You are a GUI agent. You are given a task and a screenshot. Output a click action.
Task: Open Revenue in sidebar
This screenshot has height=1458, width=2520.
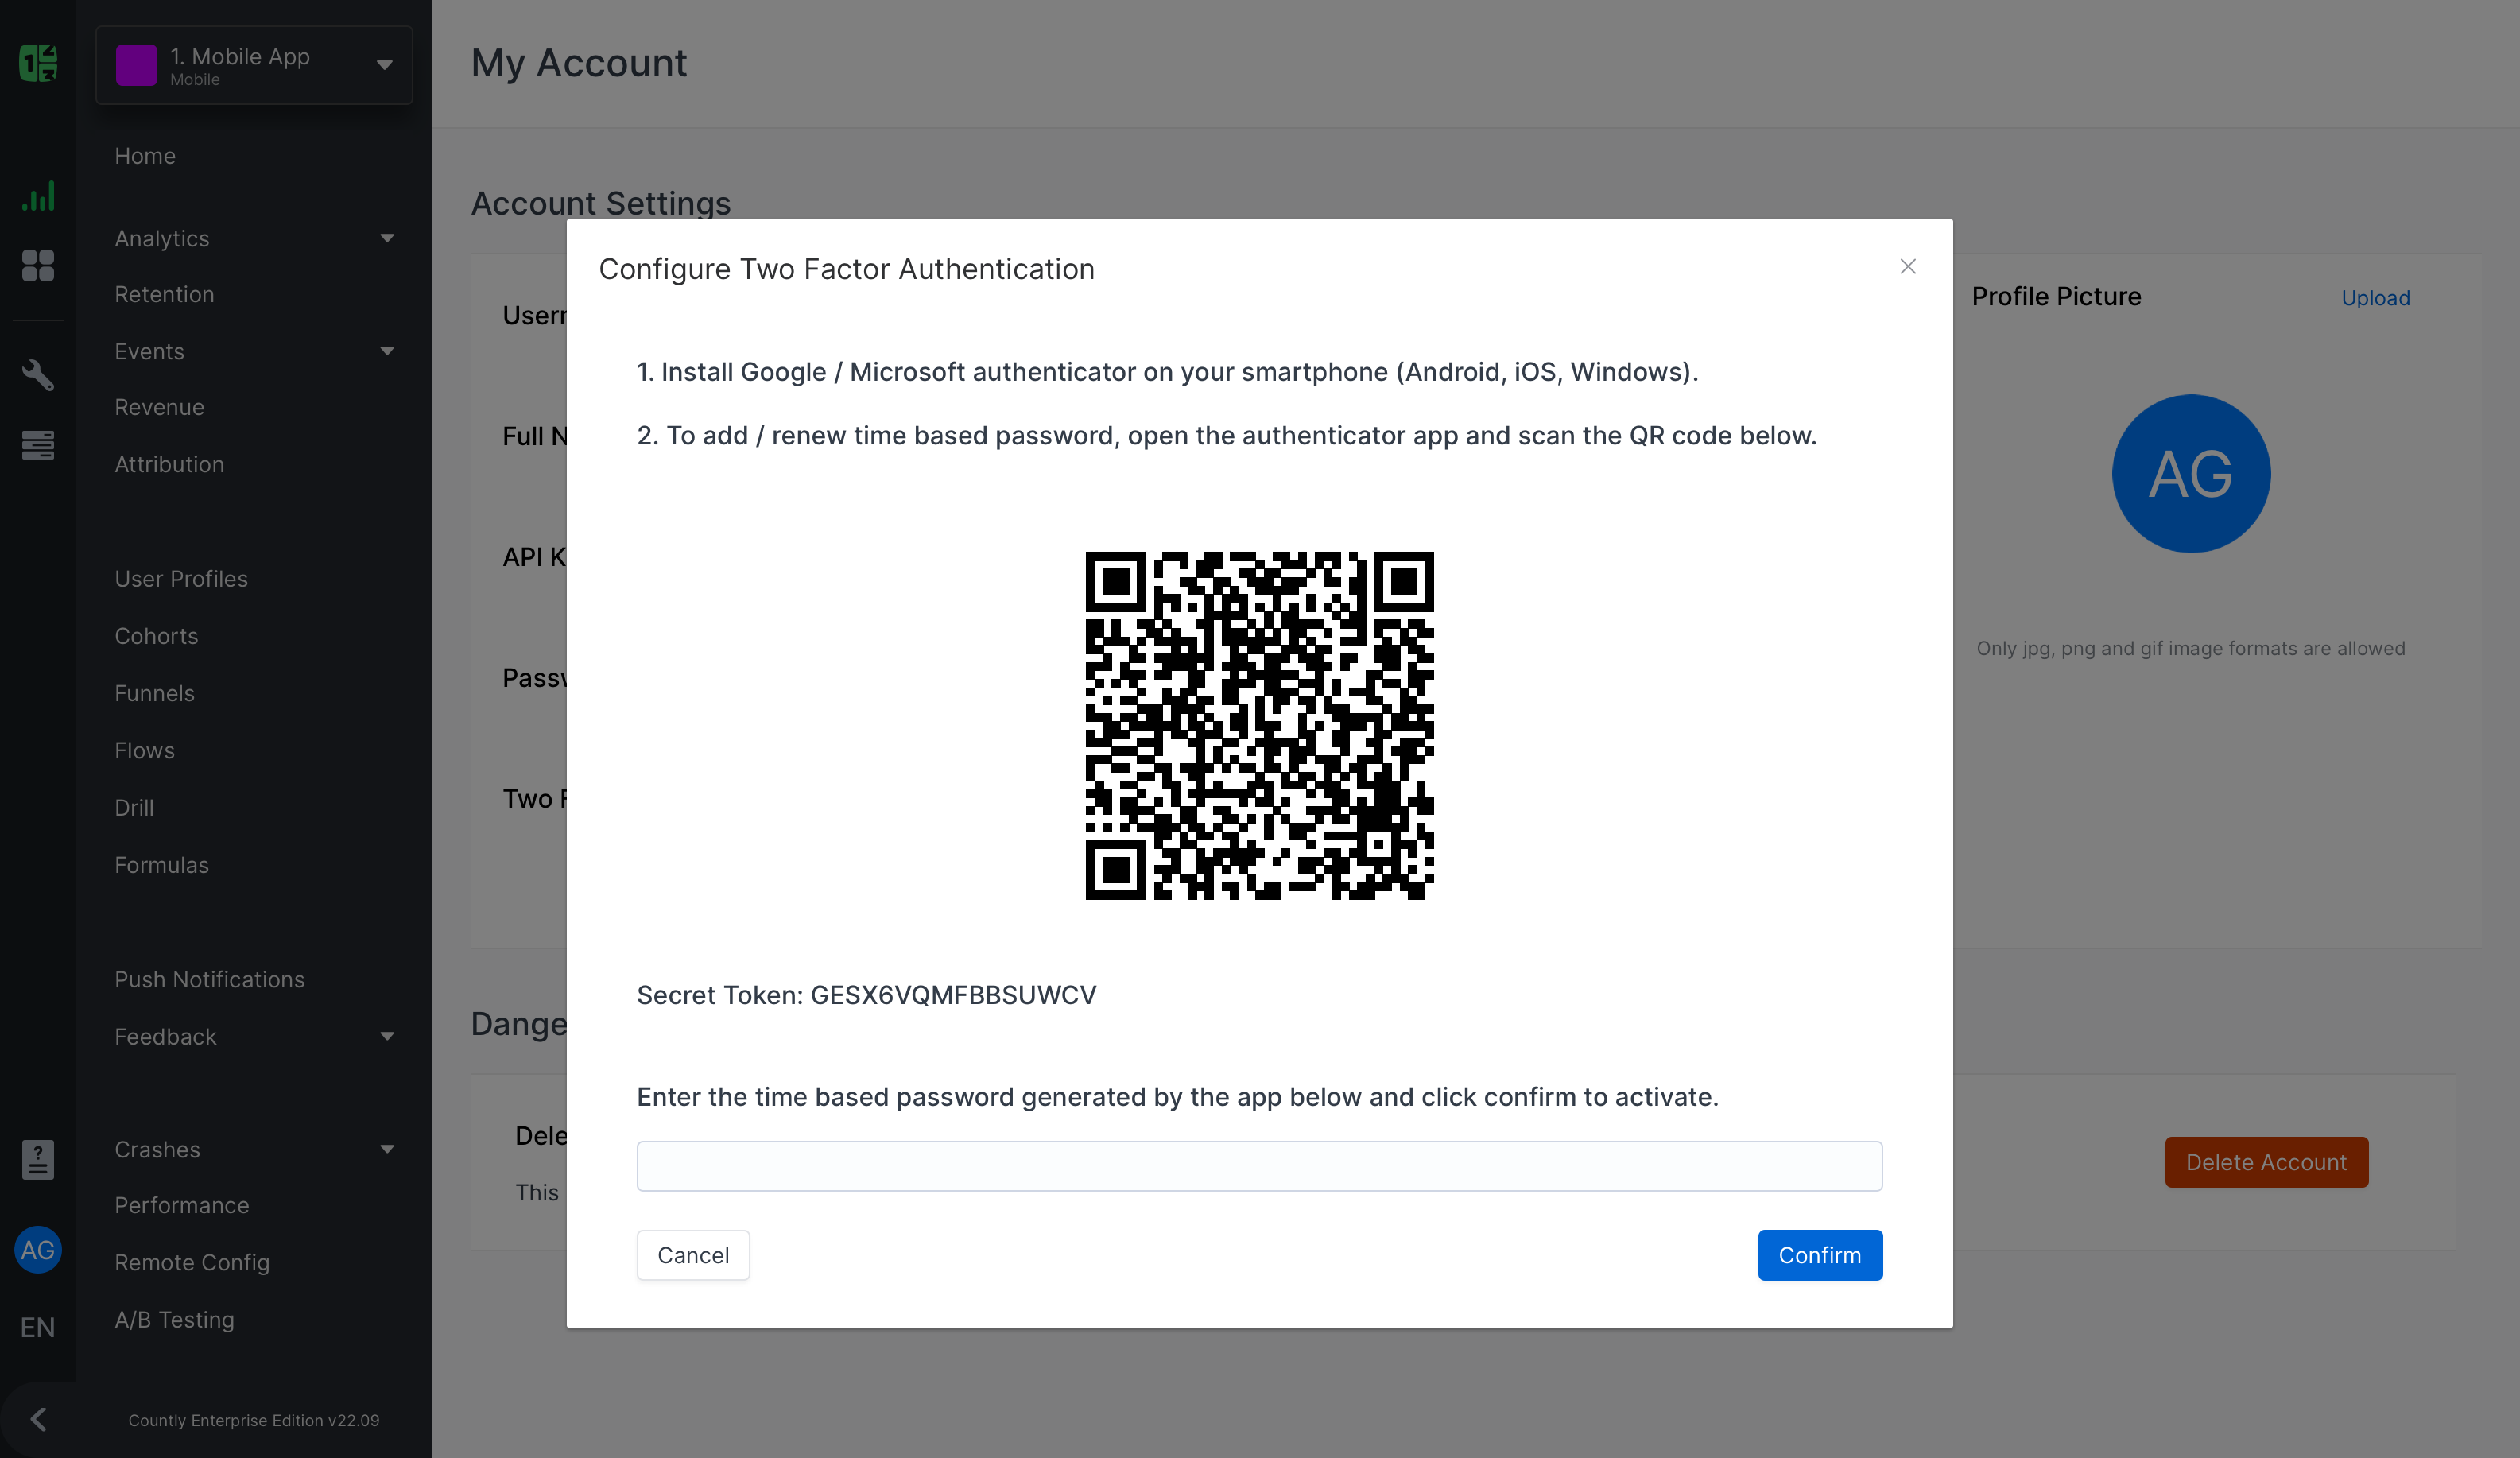click(x=159, y=407)
